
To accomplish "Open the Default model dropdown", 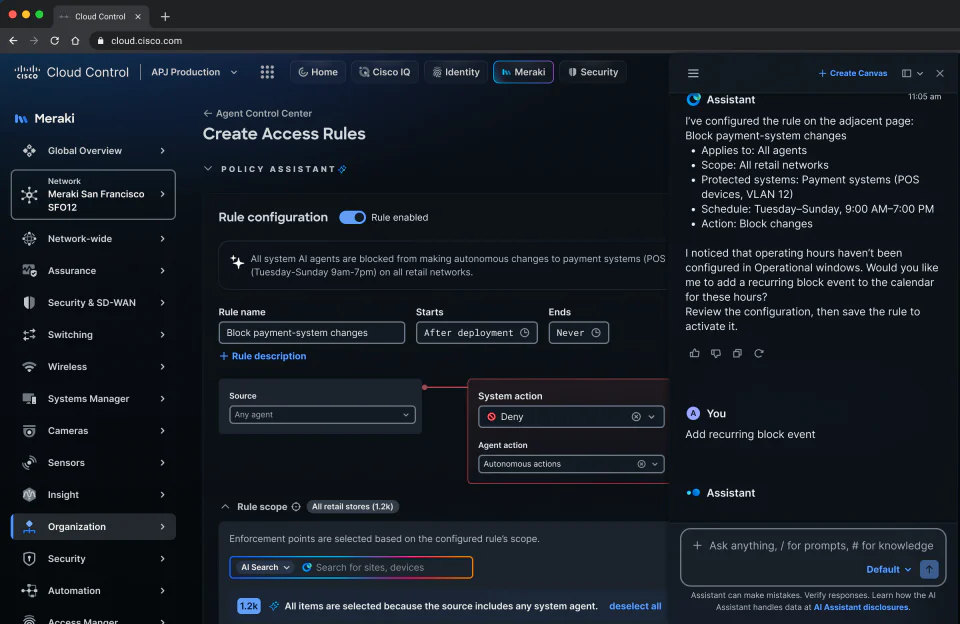I will point(888,569).
